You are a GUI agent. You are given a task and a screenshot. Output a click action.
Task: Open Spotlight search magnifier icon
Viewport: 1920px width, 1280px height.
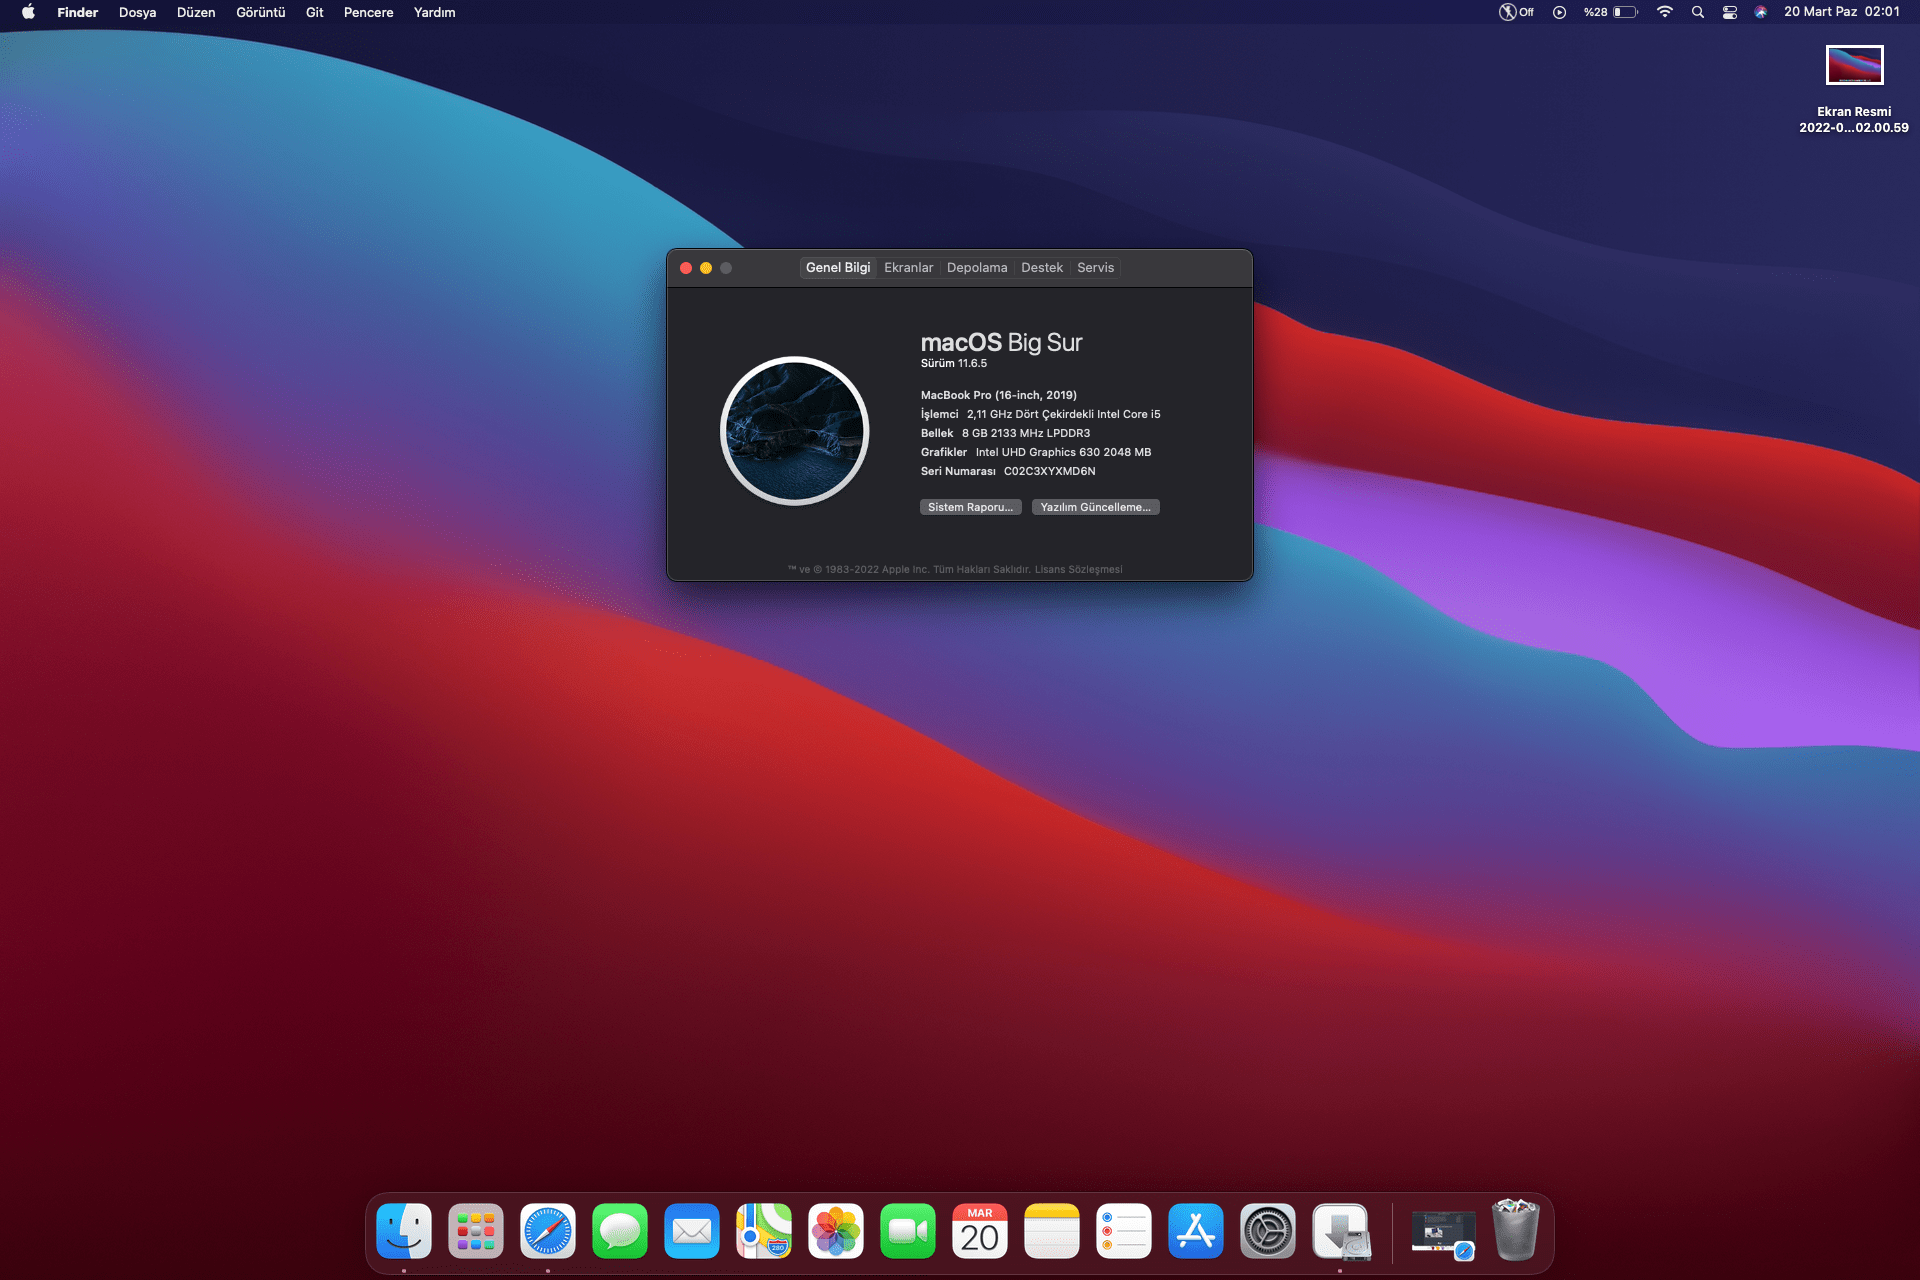click(x=1698, y=12)
